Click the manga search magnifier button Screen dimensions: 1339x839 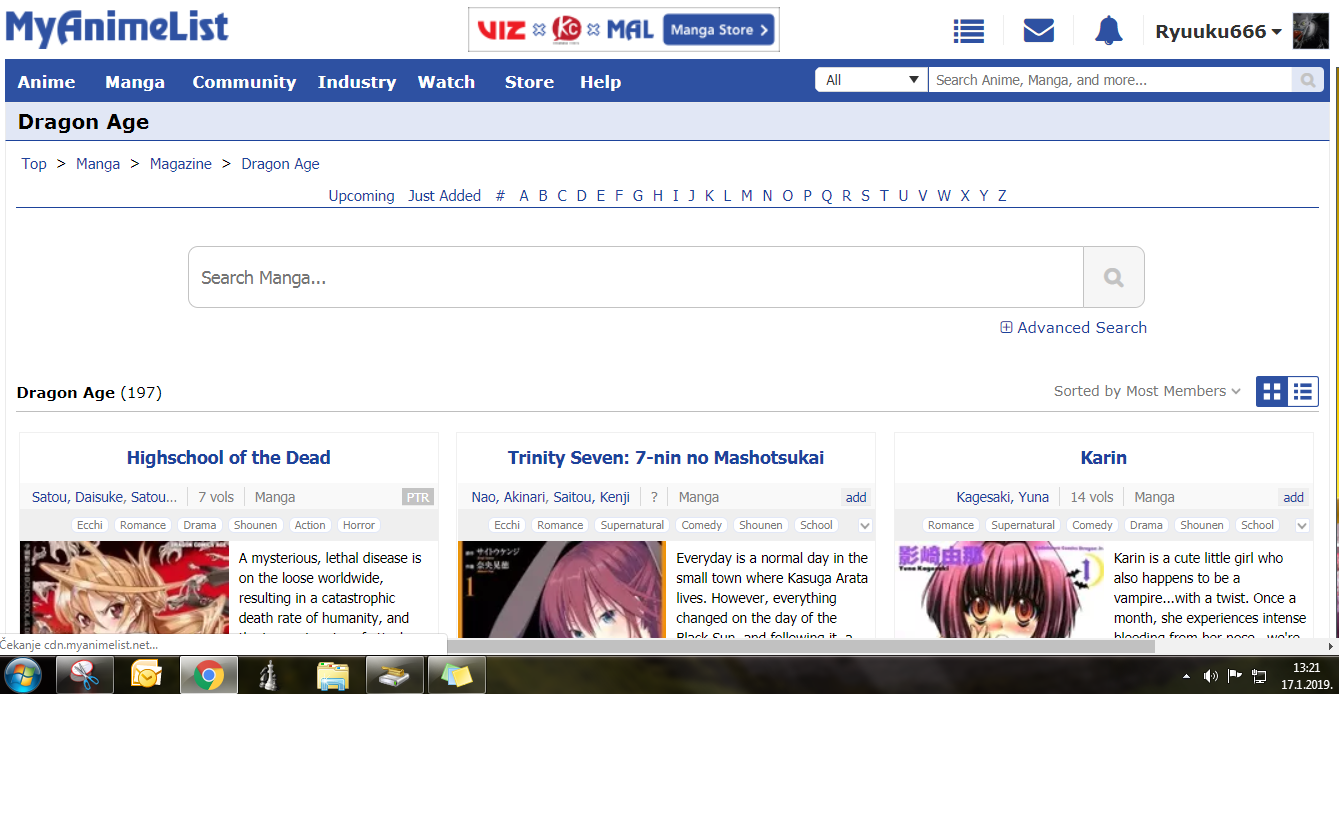tap(1113, 277)
